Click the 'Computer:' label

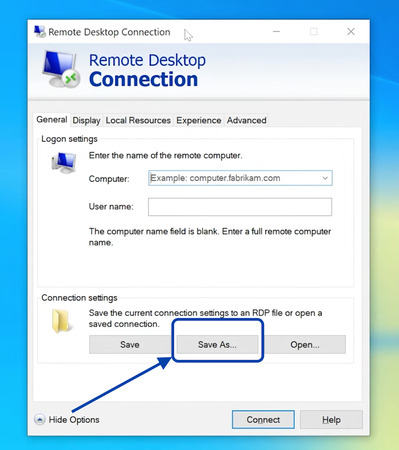(109, 179)
